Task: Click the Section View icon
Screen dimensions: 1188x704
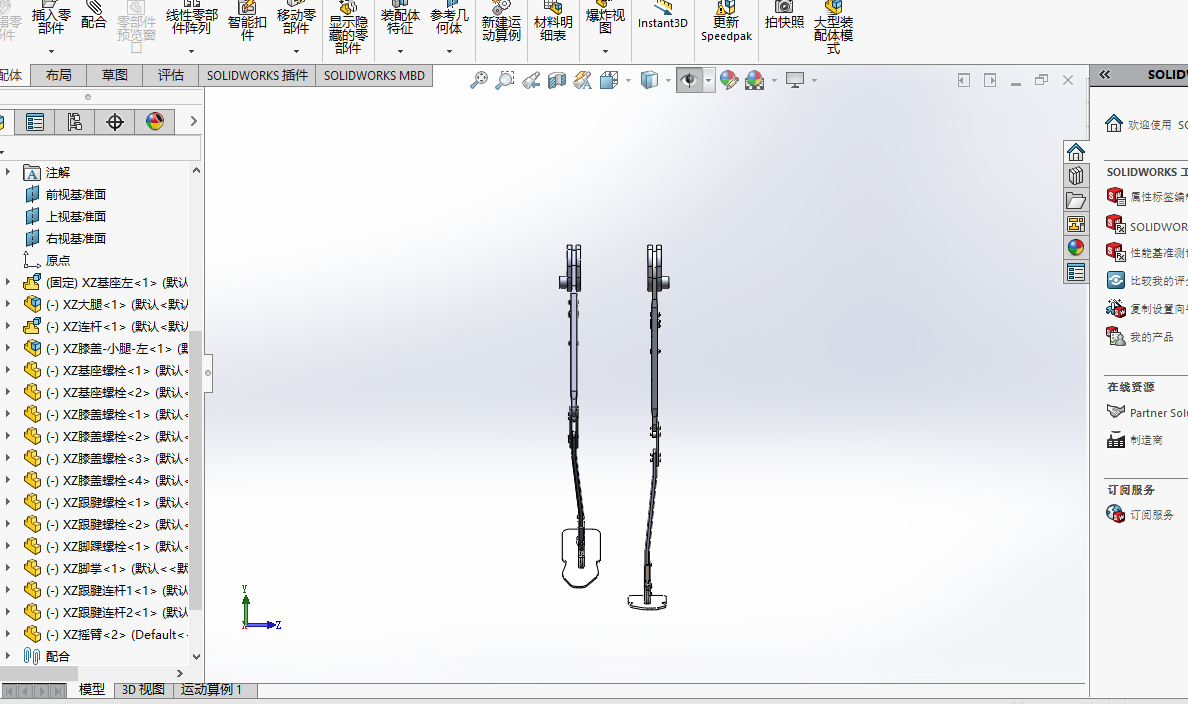Action: (x=557, y=80)
